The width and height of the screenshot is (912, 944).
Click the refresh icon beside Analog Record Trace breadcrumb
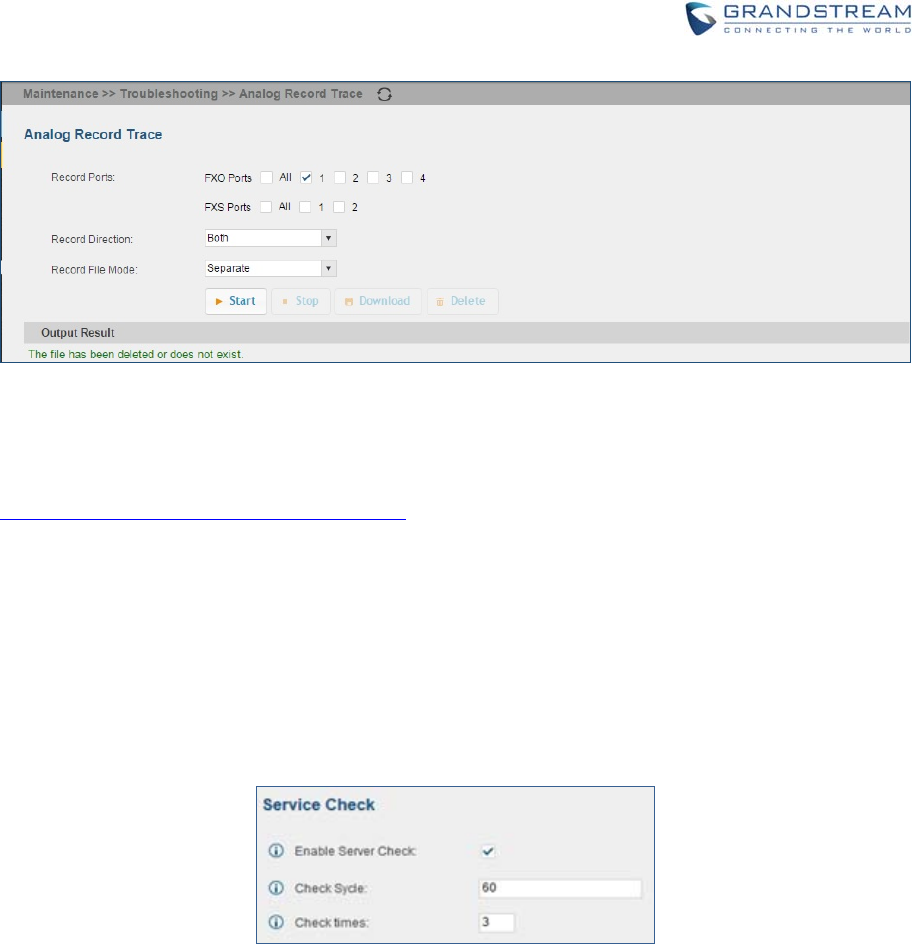[385, 95]
